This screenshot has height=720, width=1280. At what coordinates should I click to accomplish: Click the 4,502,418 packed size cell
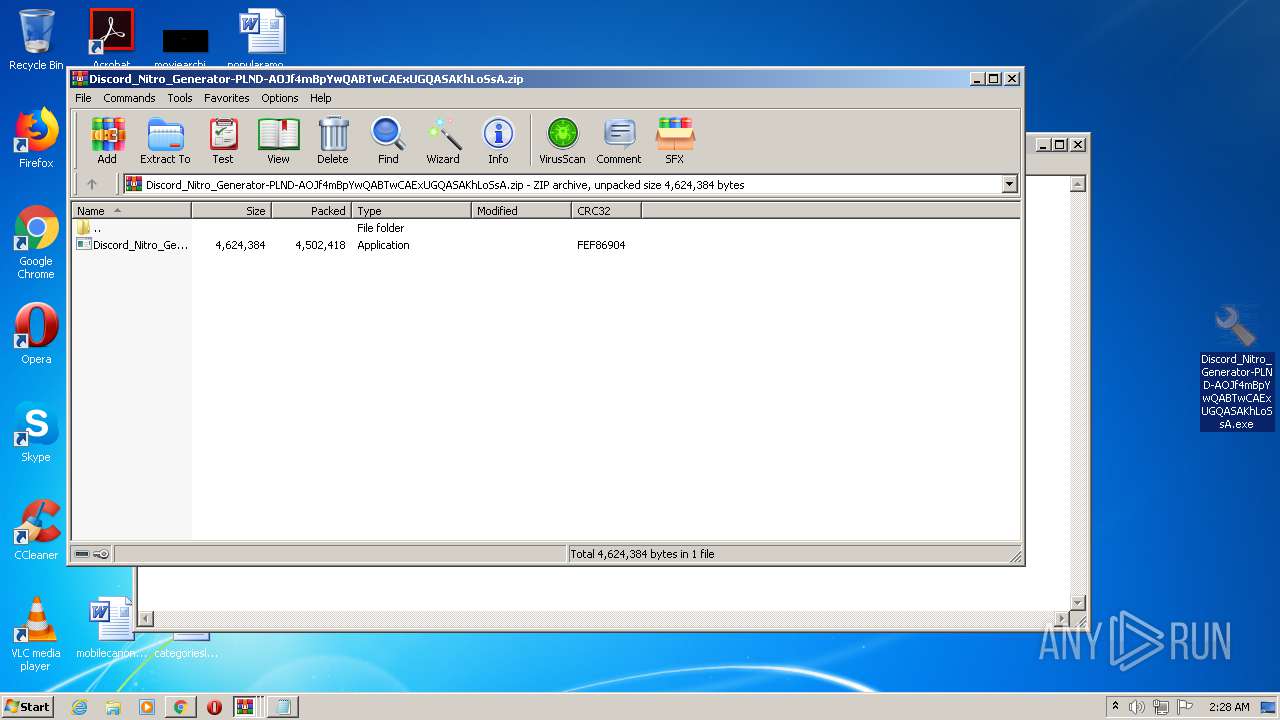tap(320, 245)
